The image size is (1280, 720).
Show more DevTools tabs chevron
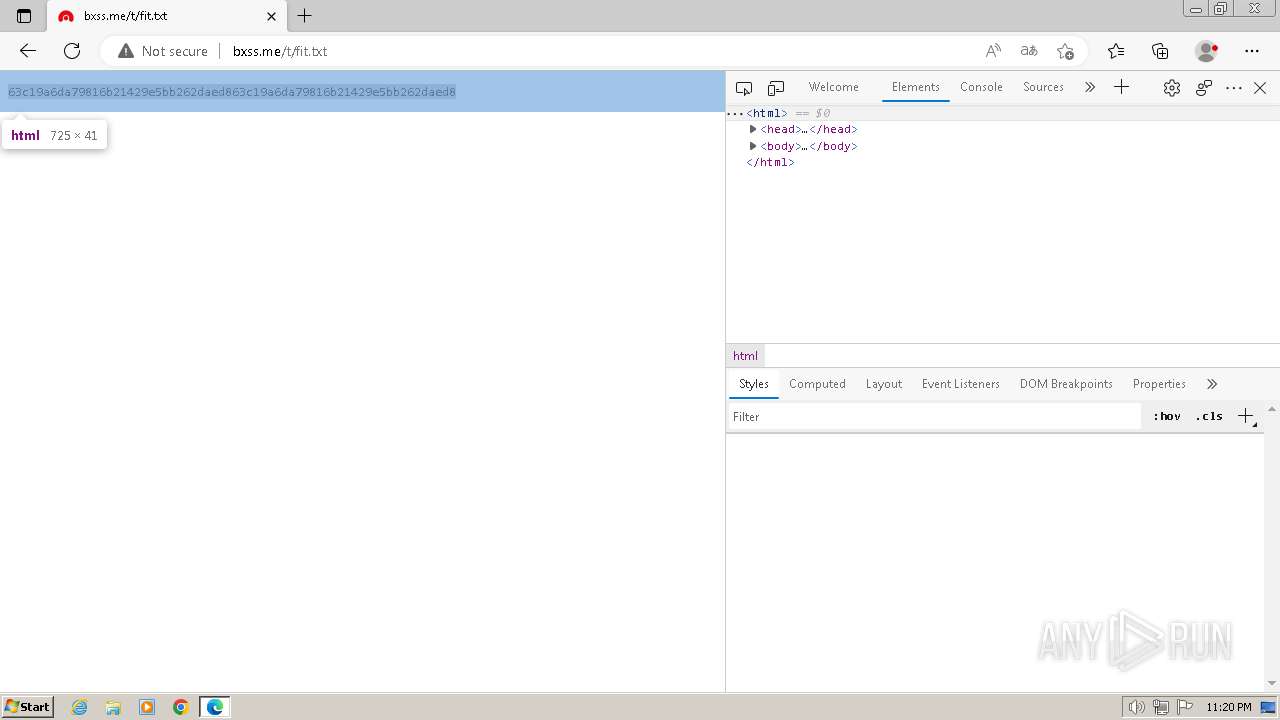(x=1090, y=87)
